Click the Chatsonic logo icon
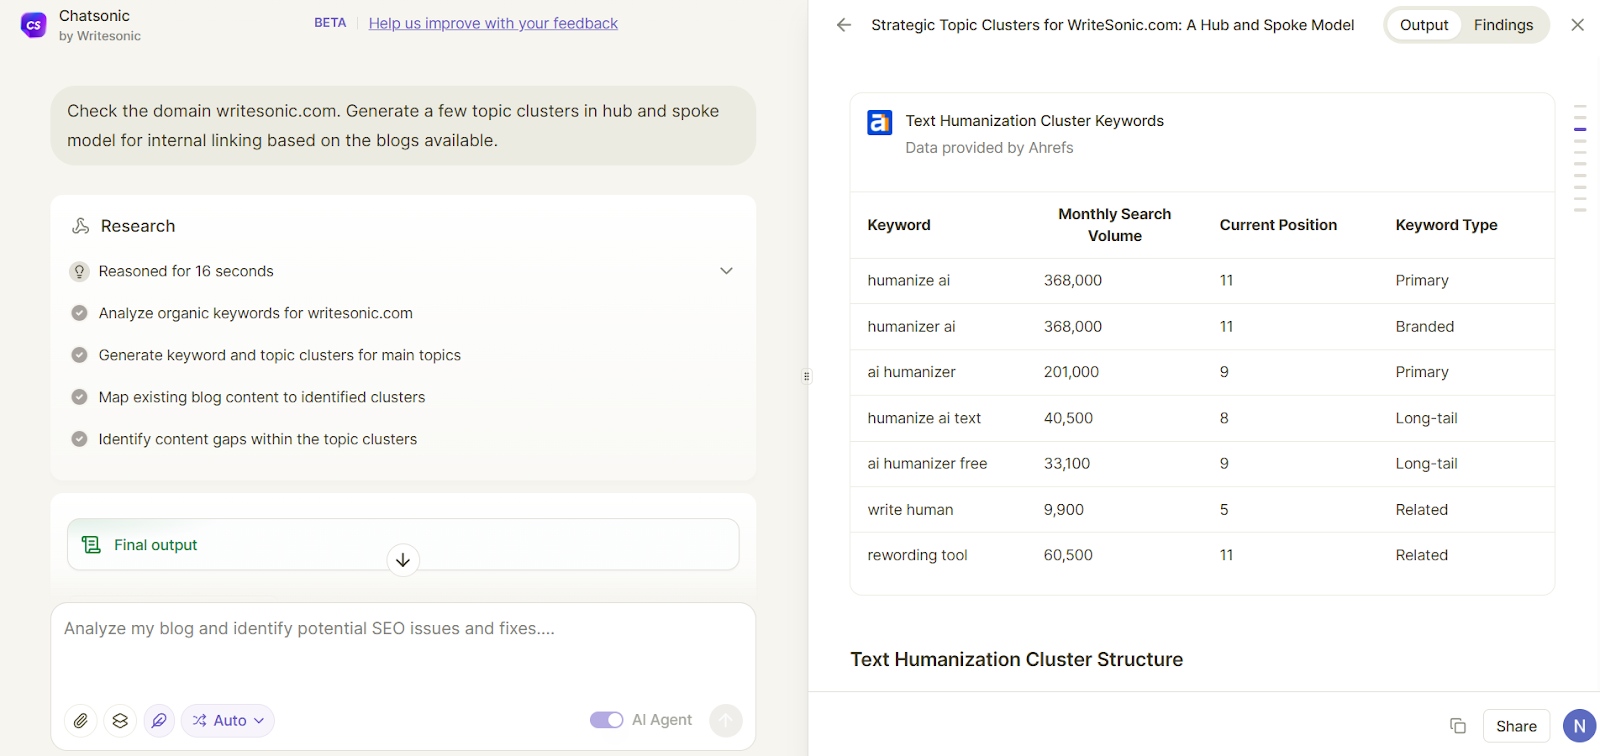 click(34, 25)
